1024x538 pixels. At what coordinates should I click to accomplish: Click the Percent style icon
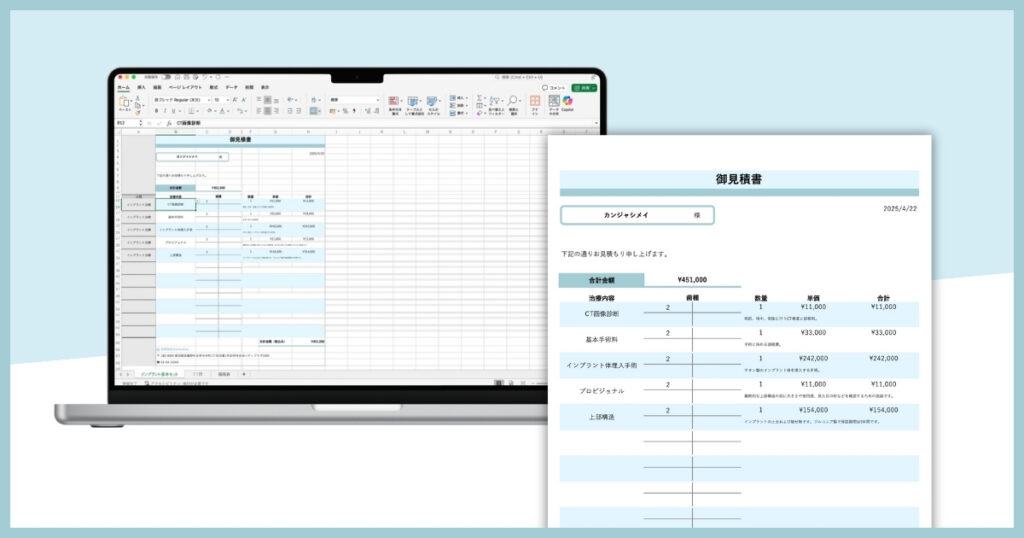pos(345,111)
